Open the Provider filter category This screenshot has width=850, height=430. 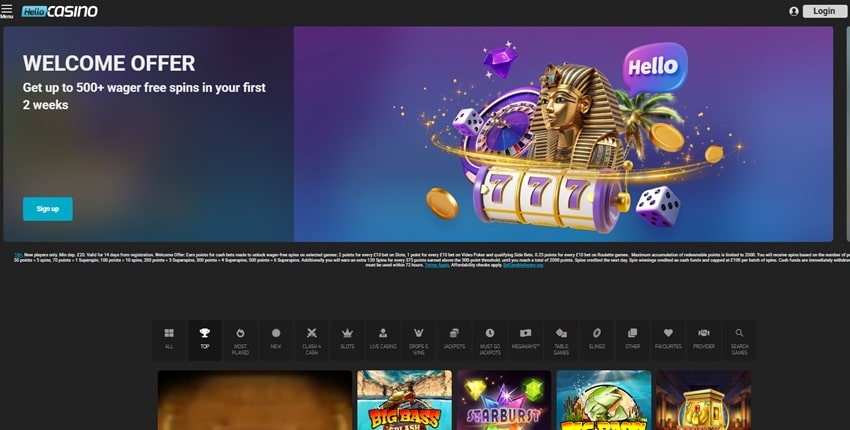pyautogui.click(x=704, y=340)
